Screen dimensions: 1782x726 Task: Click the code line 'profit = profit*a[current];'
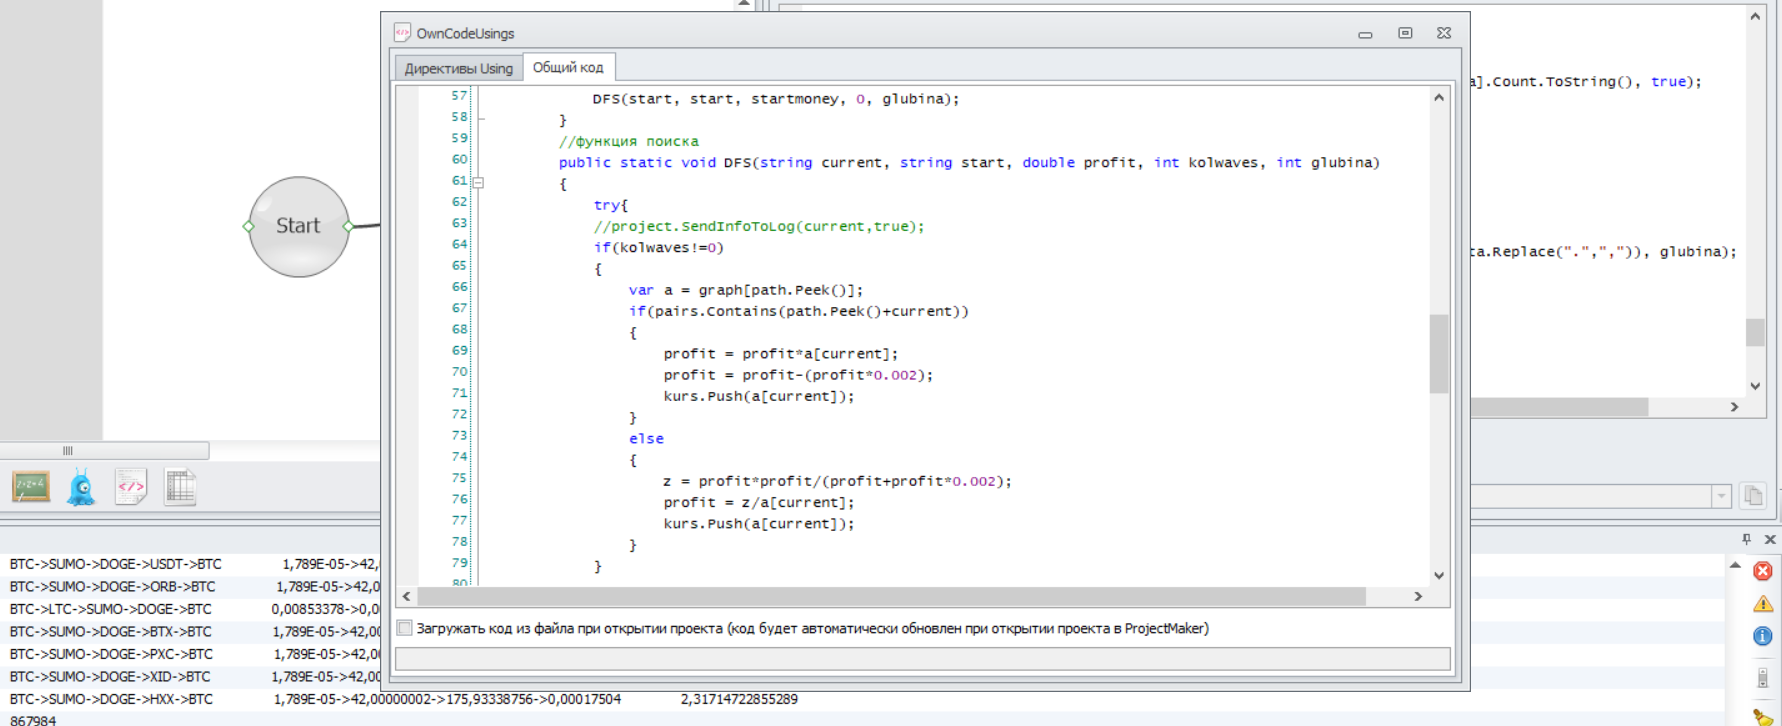click(x=781, y=354)
